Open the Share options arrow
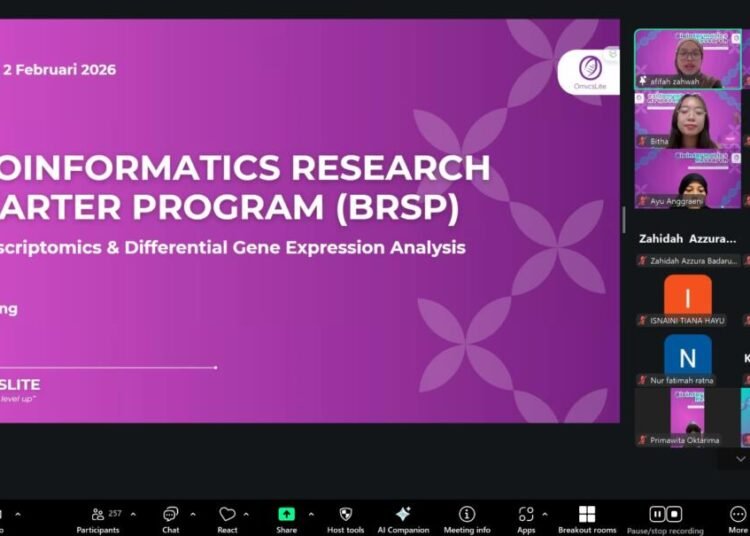This screenshot has width=750, height=536. [310, 514]
